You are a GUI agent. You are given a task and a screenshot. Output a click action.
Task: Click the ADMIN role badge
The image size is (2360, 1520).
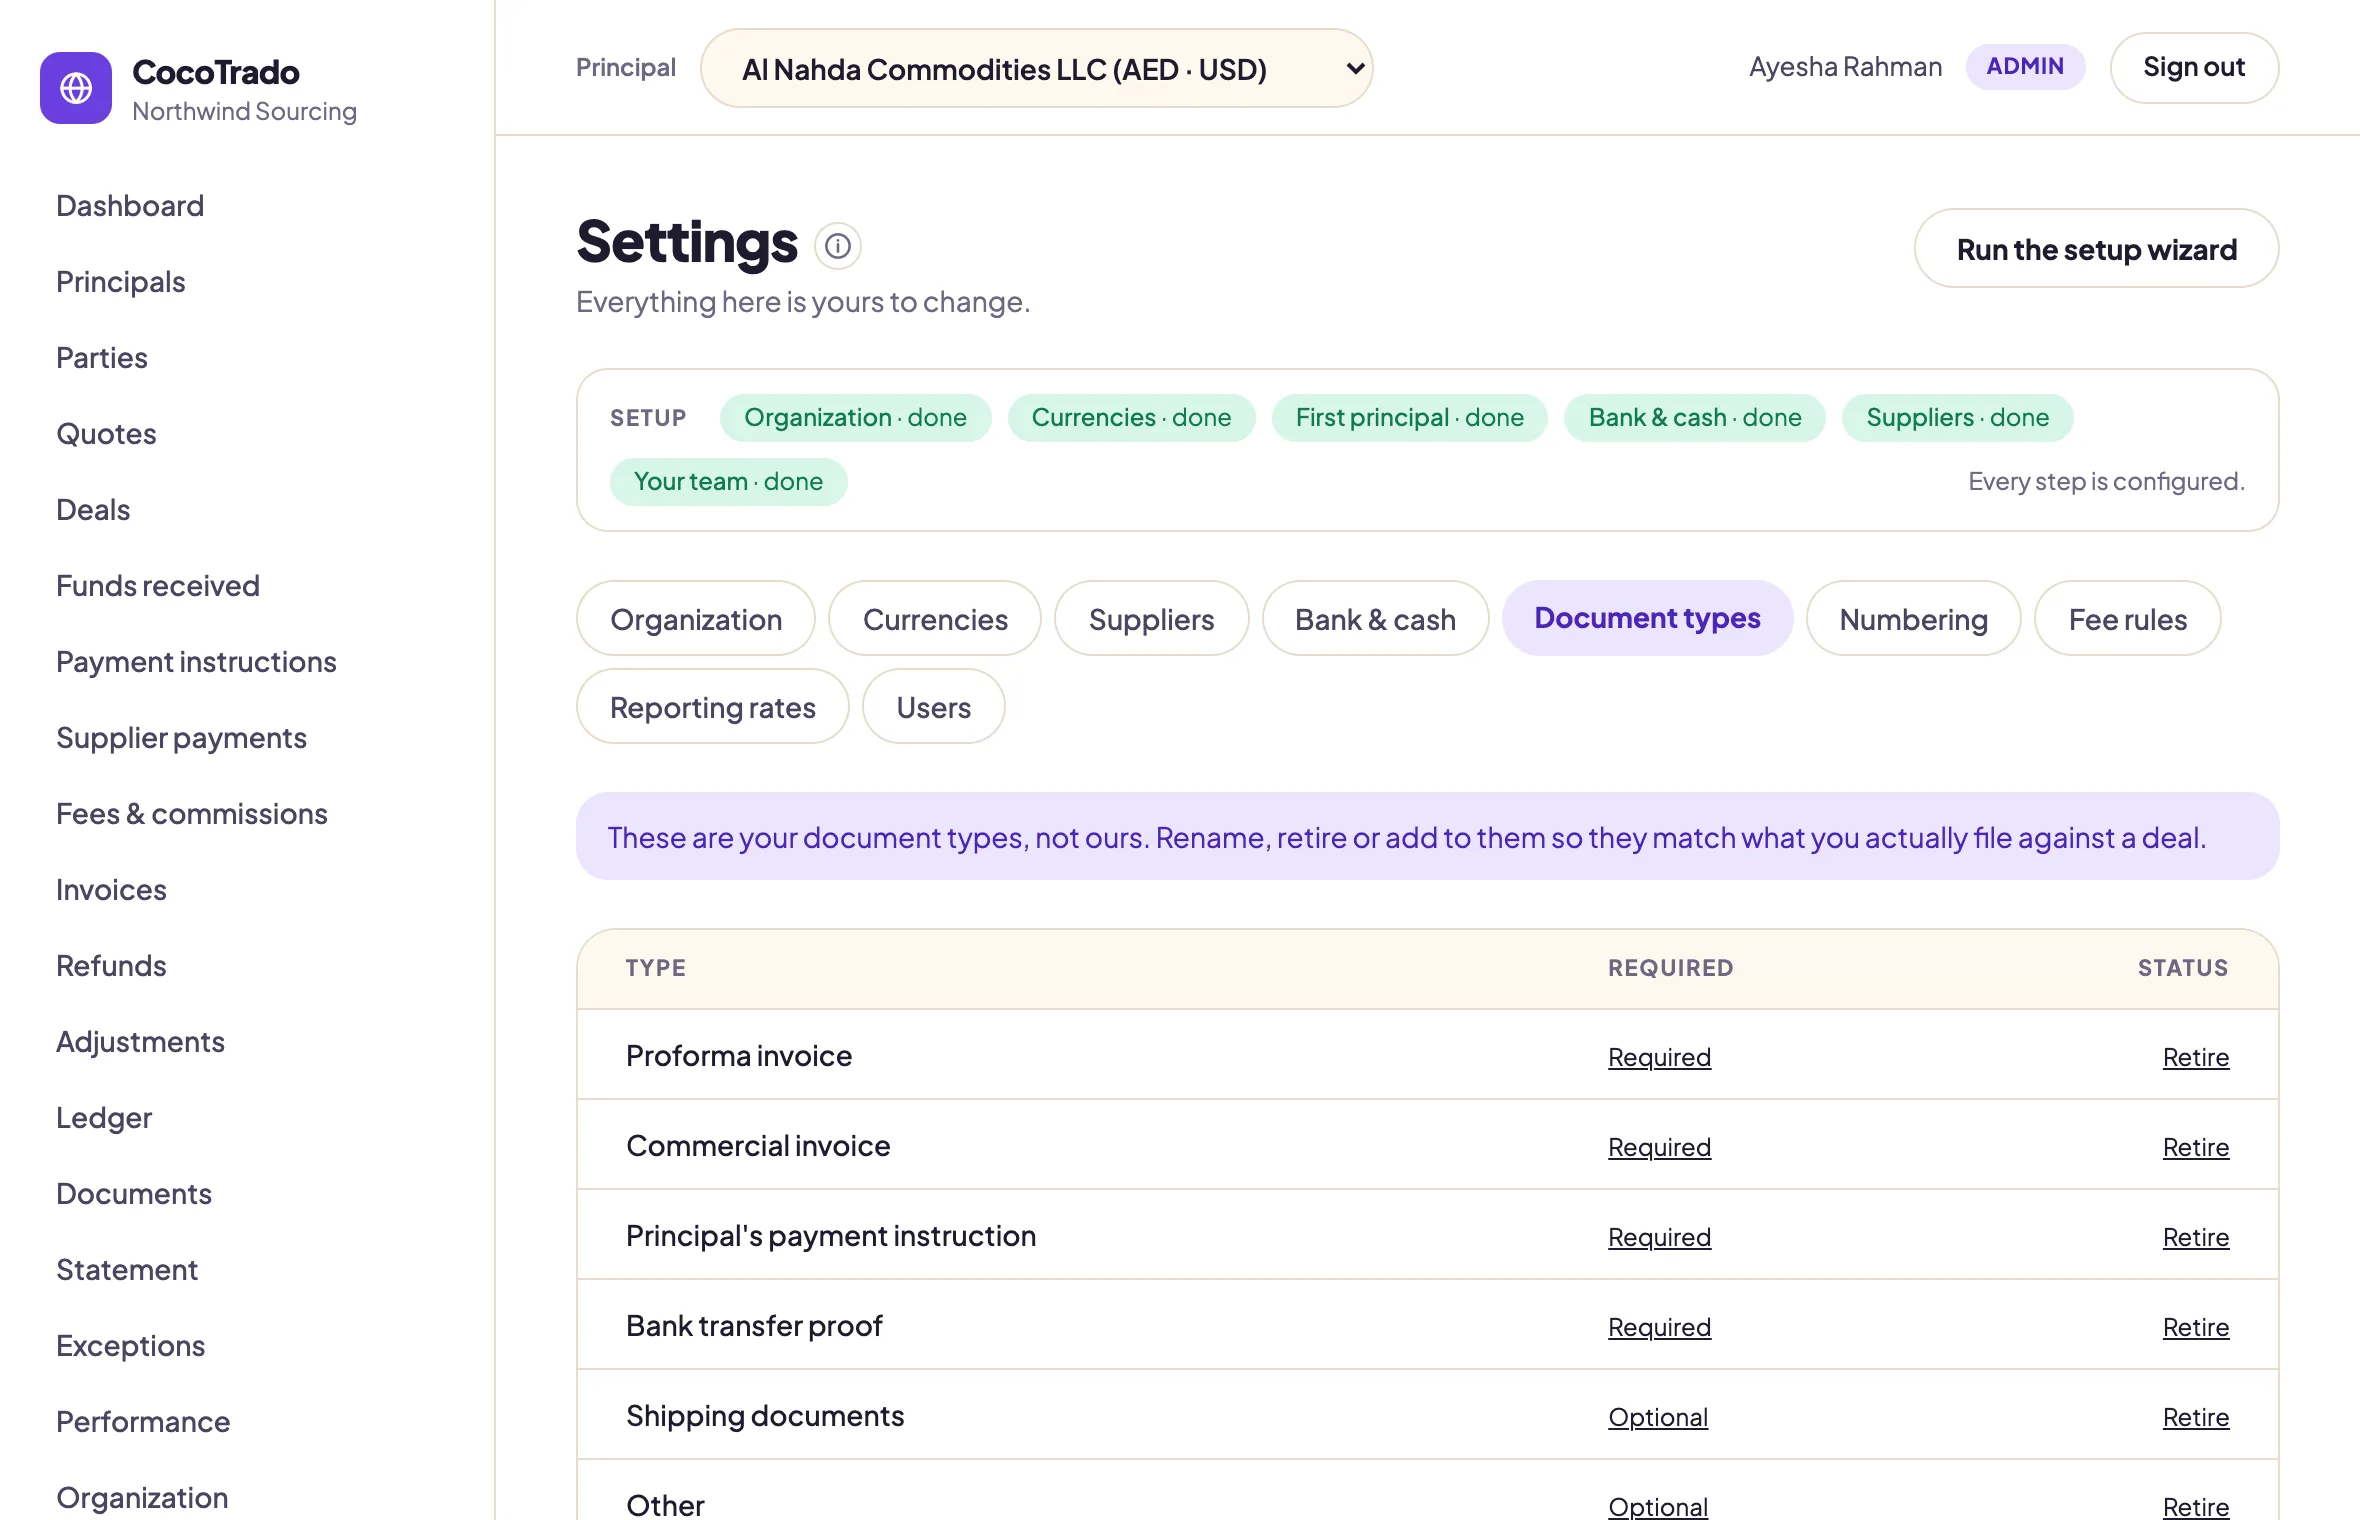[2025, 66]
